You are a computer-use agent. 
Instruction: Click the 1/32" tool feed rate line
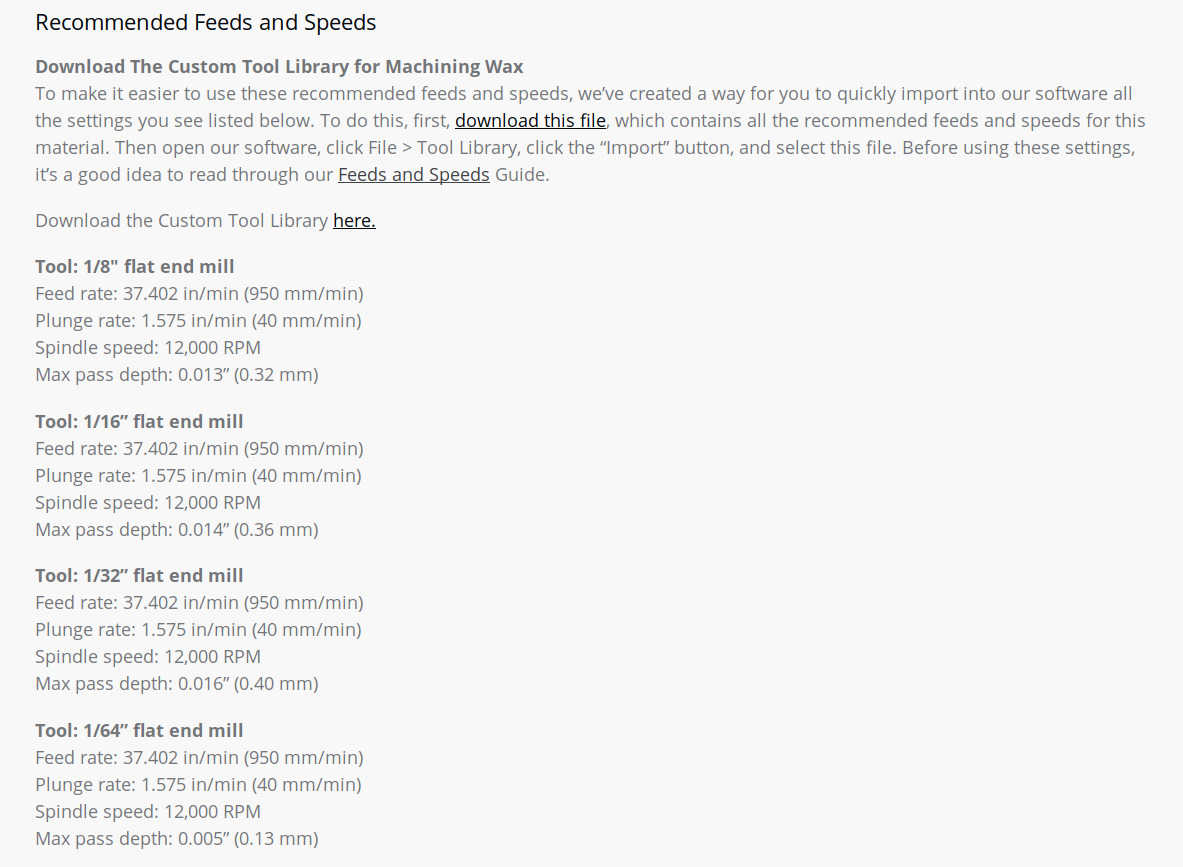point(199,603)
